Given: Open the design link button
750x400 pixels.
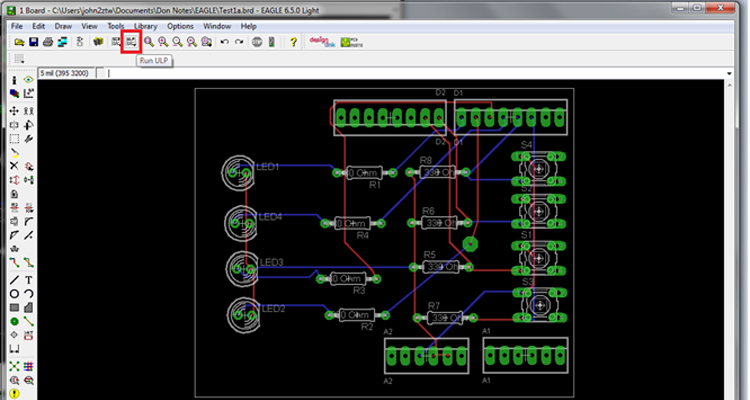Looking at the screenshot, I should click(322, 42).
